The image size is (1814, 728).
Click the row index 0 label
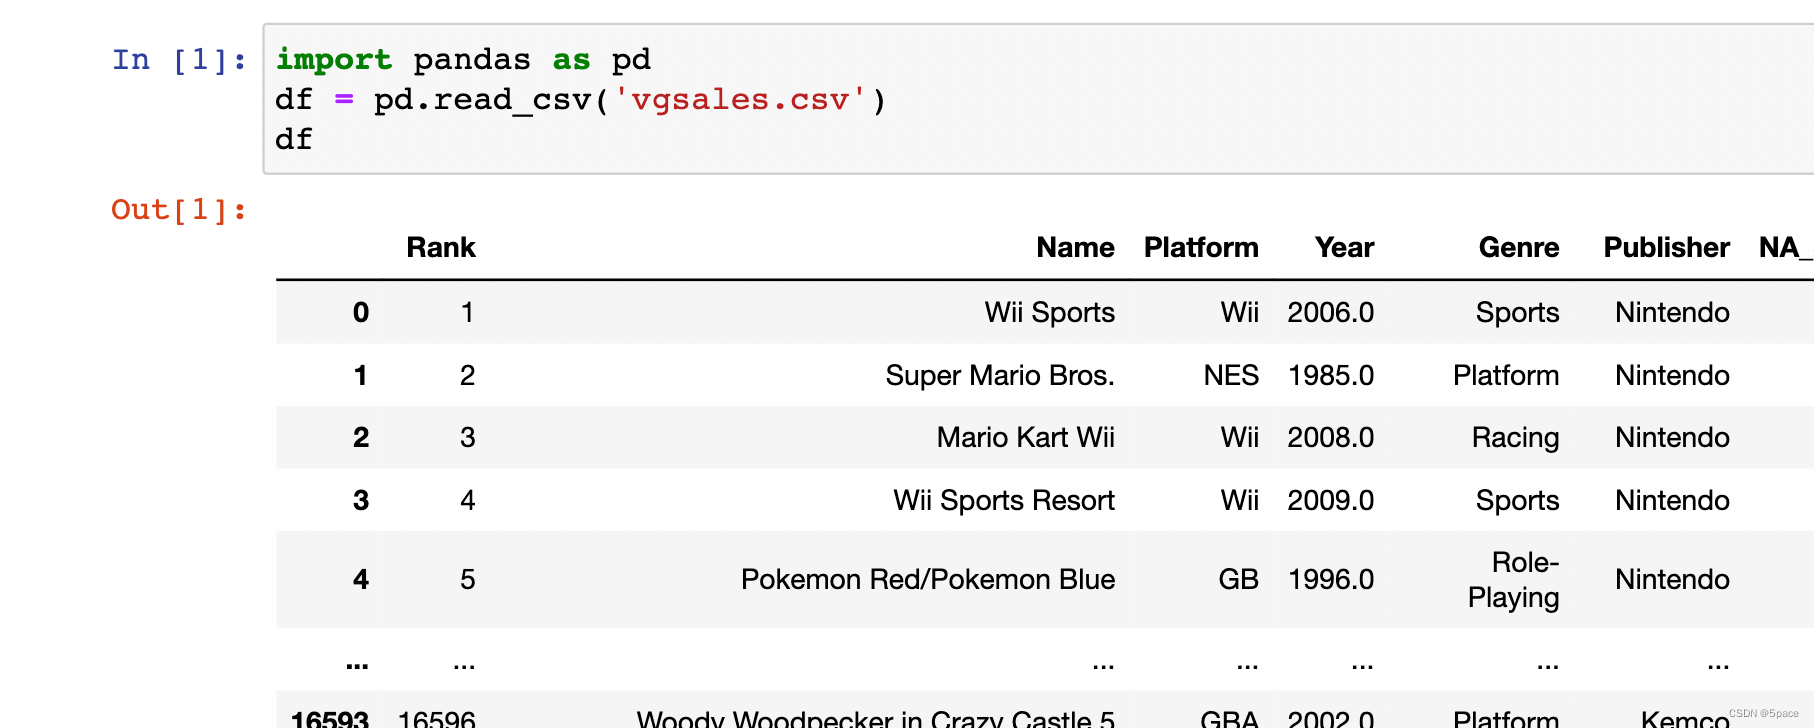point(361,313)
